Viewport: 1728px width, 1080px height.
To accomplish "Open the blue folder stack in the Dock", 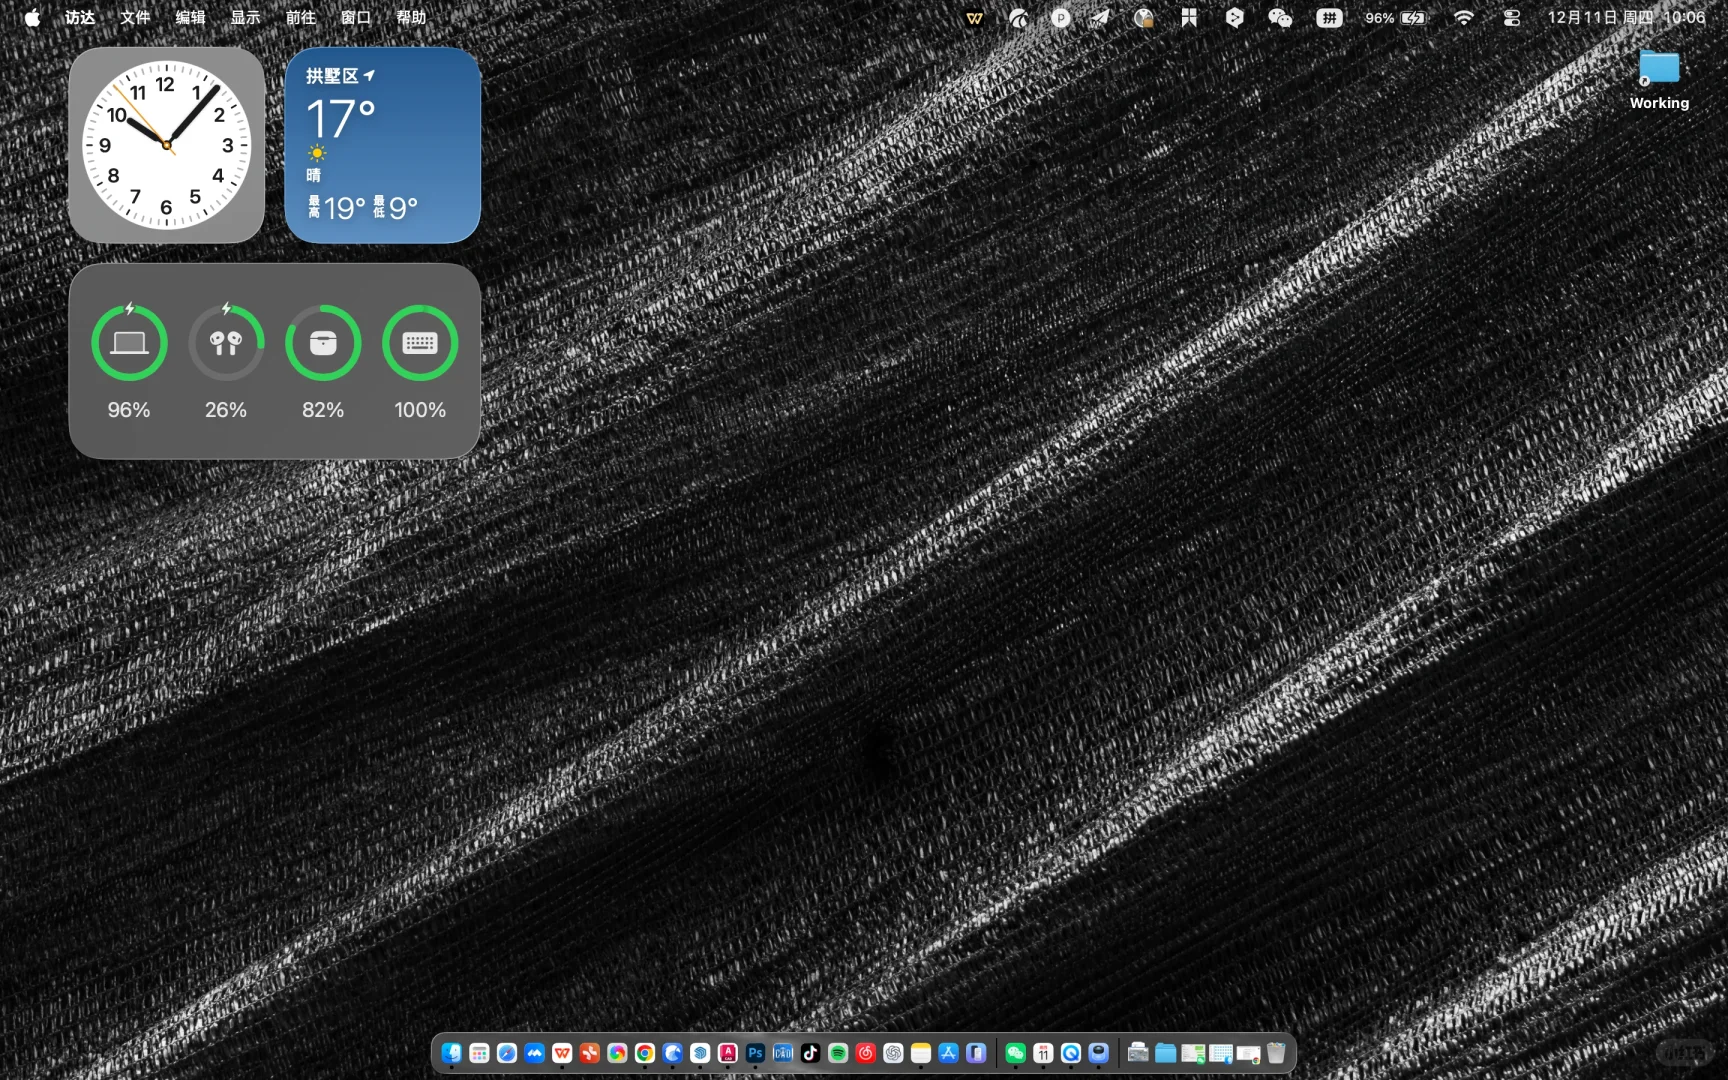I will tap(1166, 1053).
